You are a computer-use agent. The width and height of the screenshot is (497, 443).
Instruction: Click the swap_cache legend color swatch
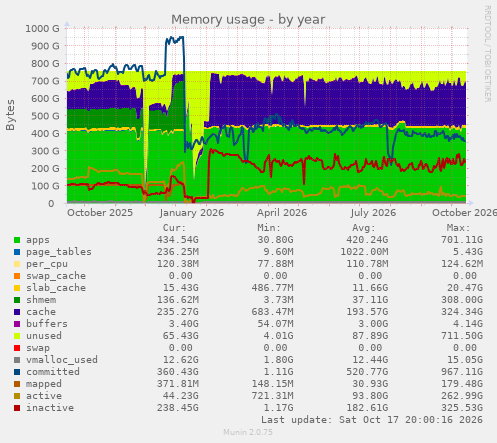click(x=17, y=276)
